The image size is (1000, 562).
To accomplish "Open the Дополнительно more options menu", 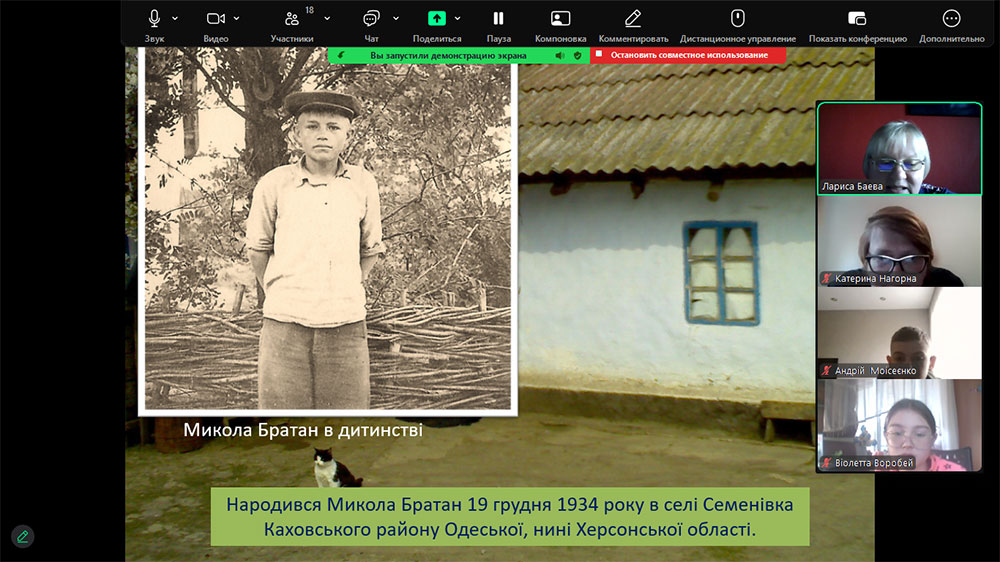I will coord(951,19).
